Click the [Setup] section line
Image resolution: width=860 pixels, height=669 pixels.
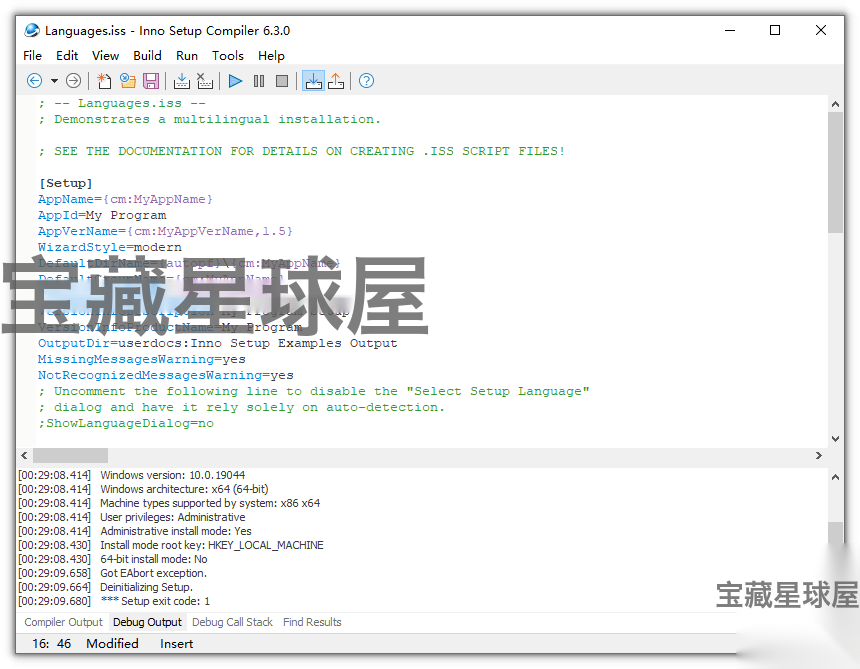[65, 183]
